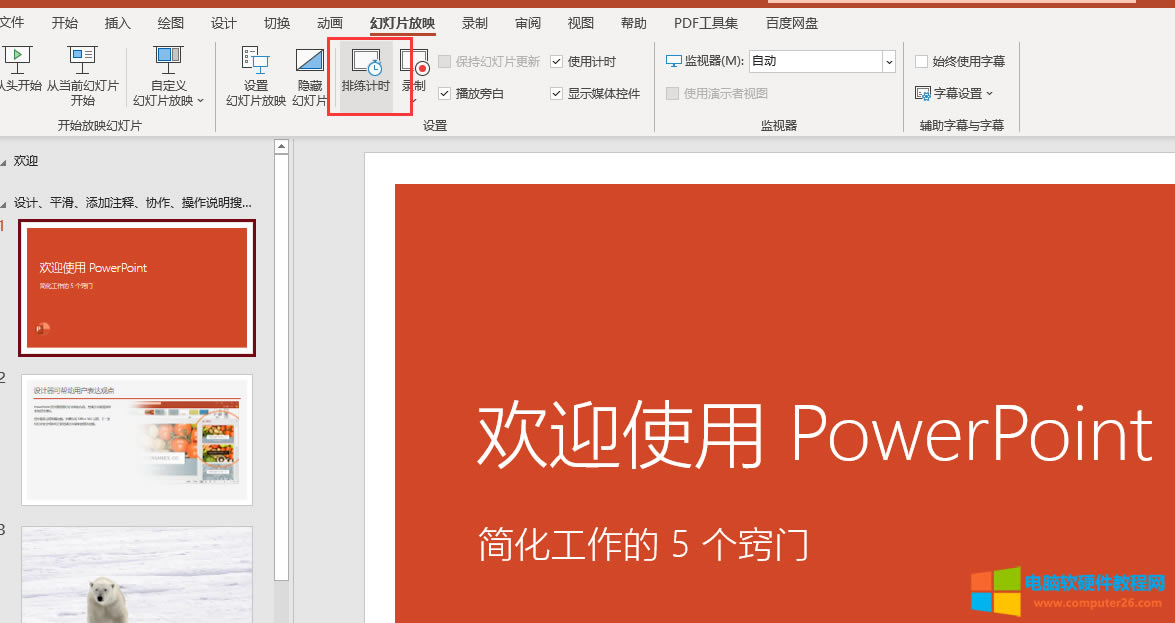Open the Design (设计) ribbon tab

(x=224, y=23)
